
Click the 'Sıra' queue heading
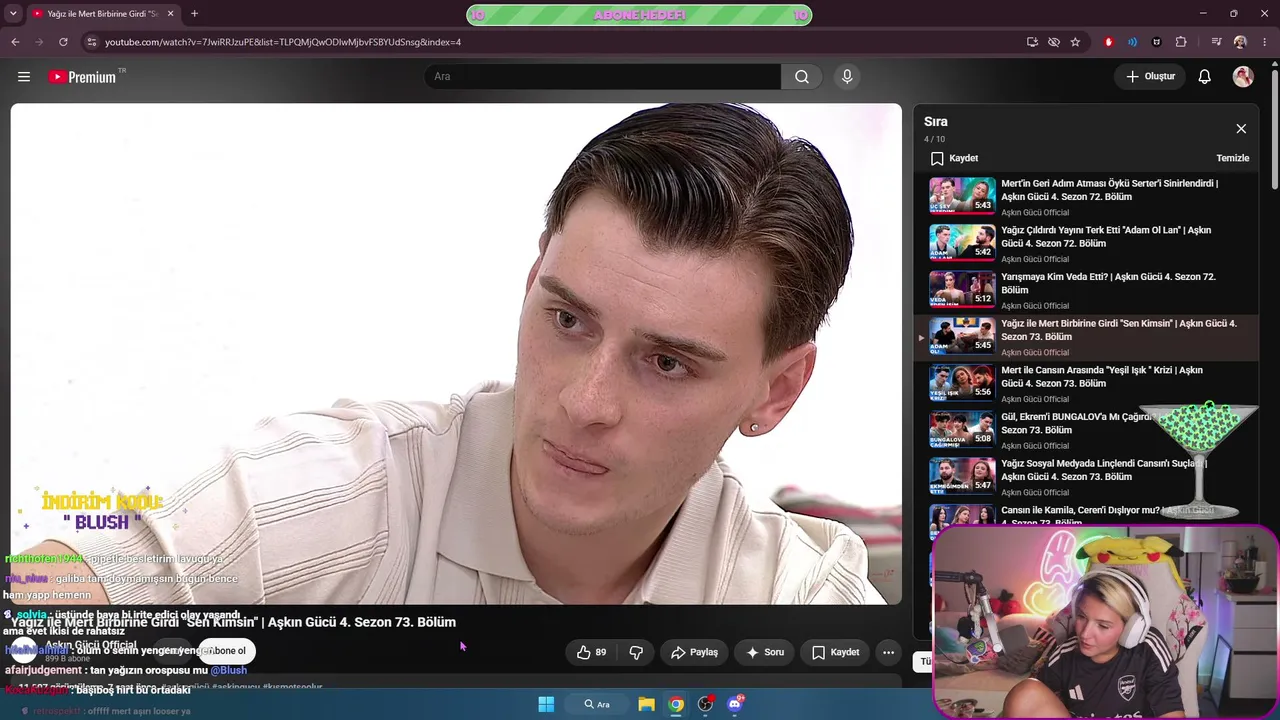pos(936,122)
